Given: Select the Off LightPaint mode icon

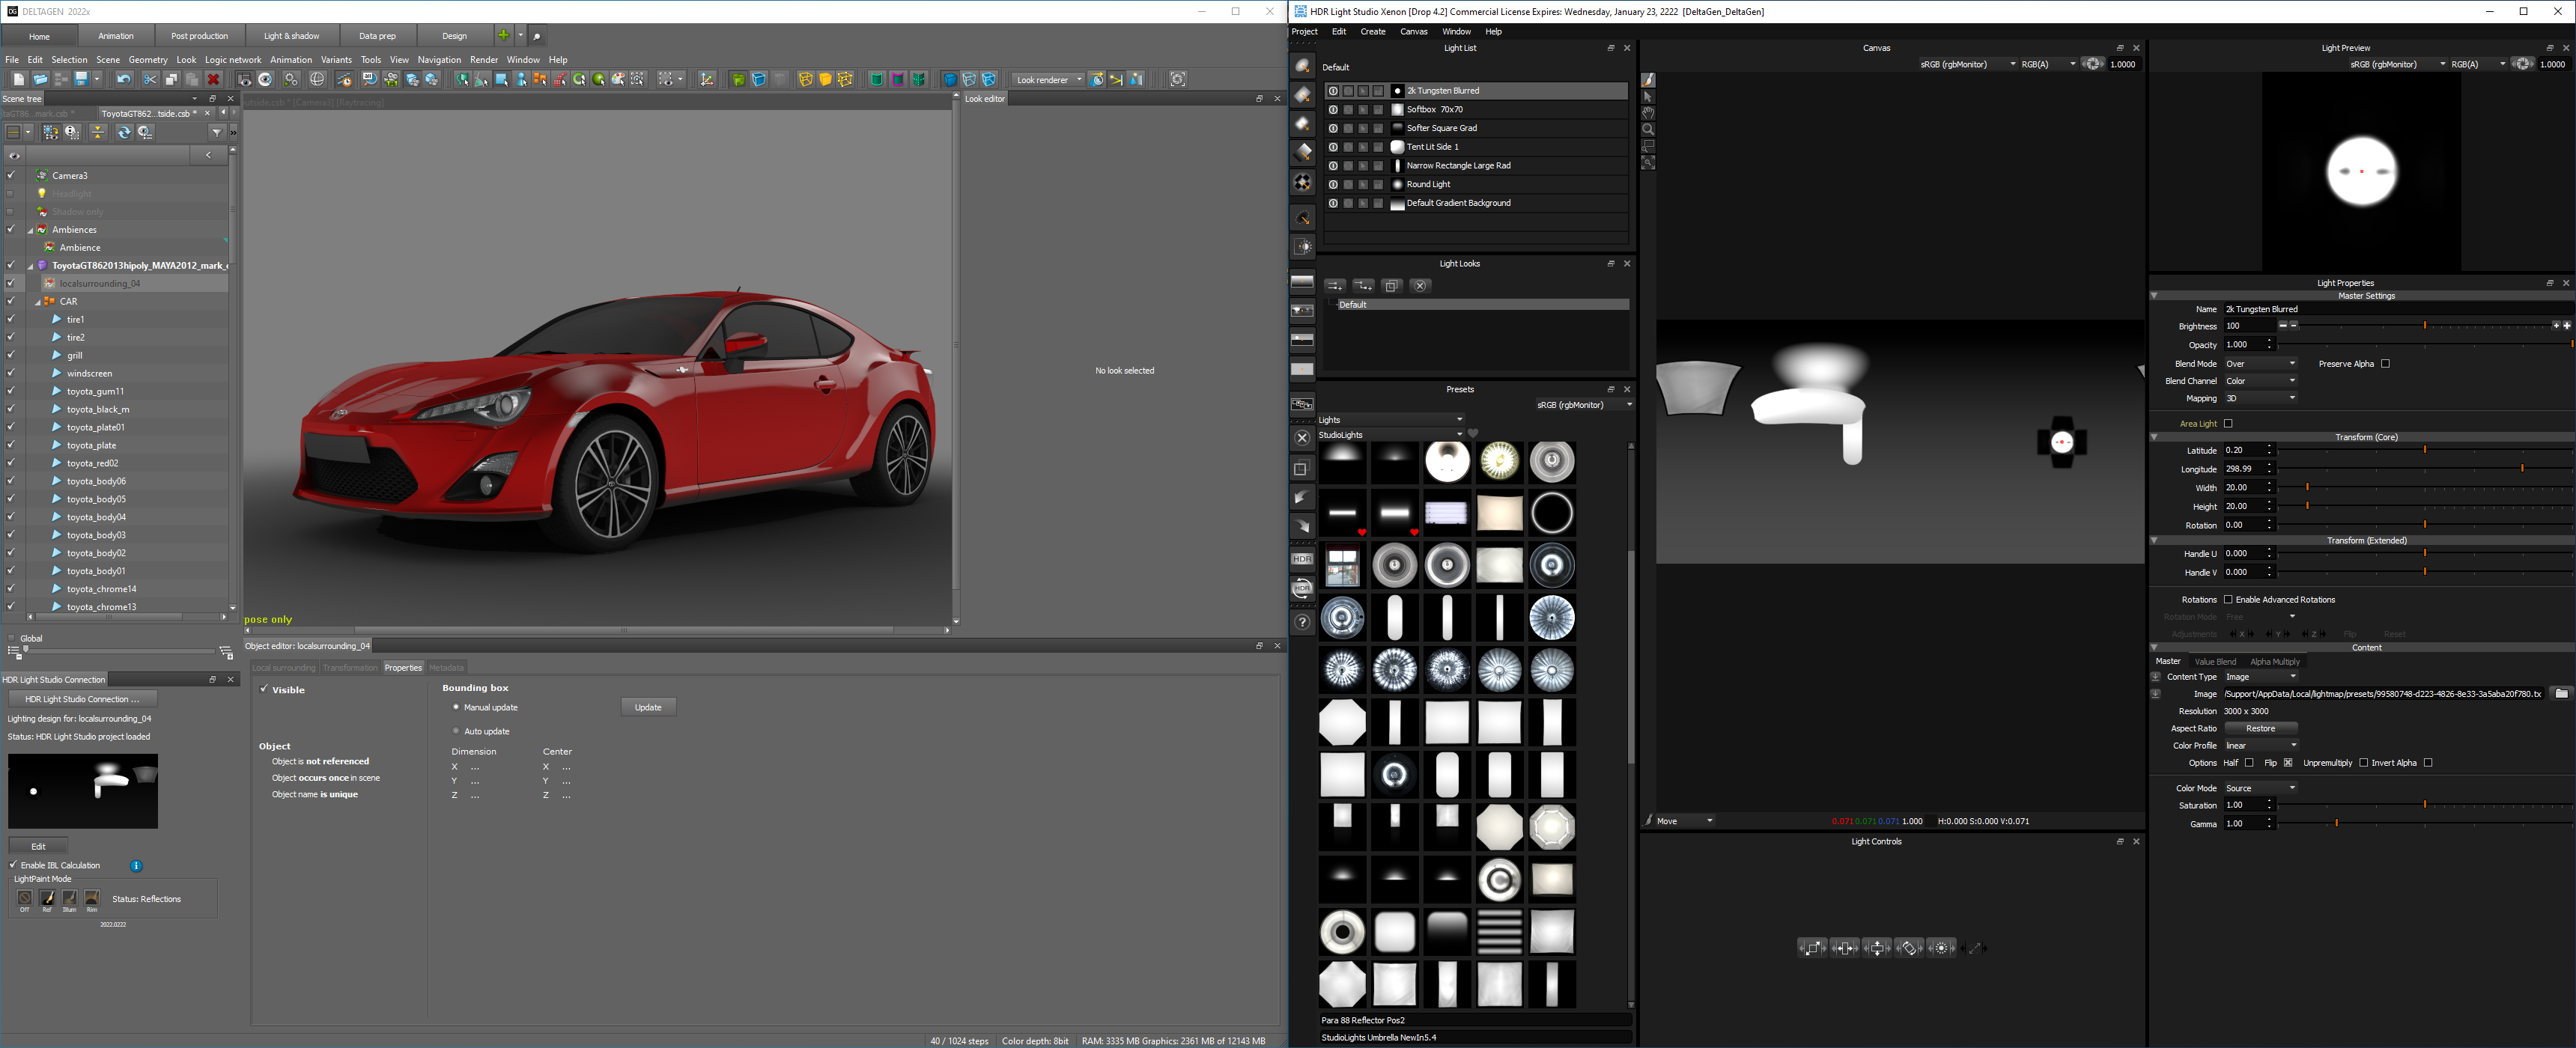Looking at the screenshot, I should [25, 898].
